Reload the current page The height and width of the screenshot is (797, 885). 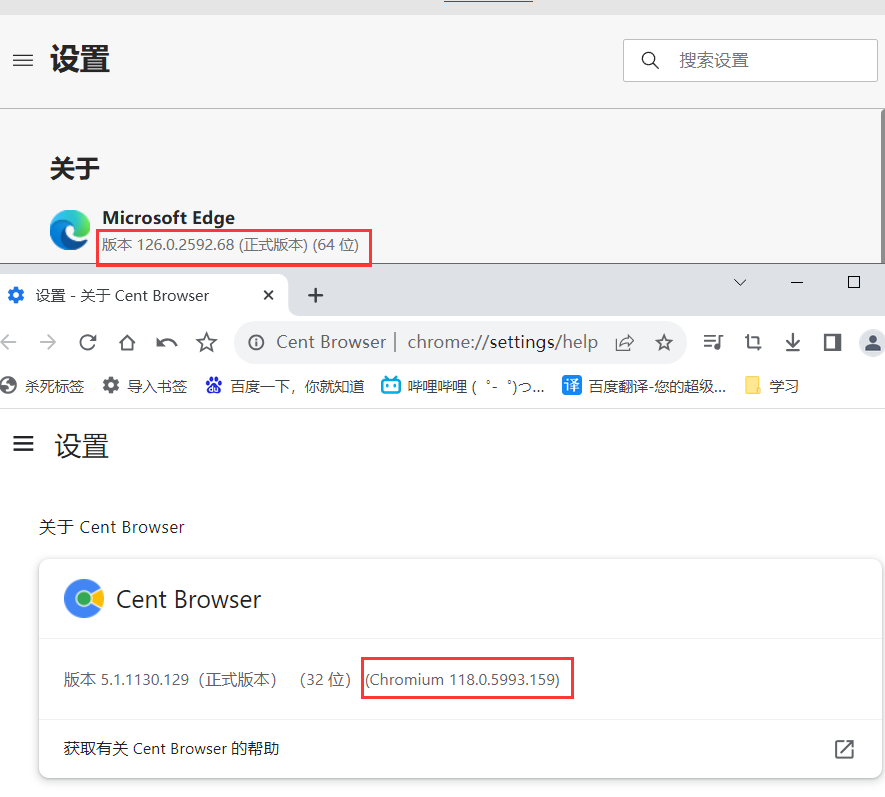point(87,342)
